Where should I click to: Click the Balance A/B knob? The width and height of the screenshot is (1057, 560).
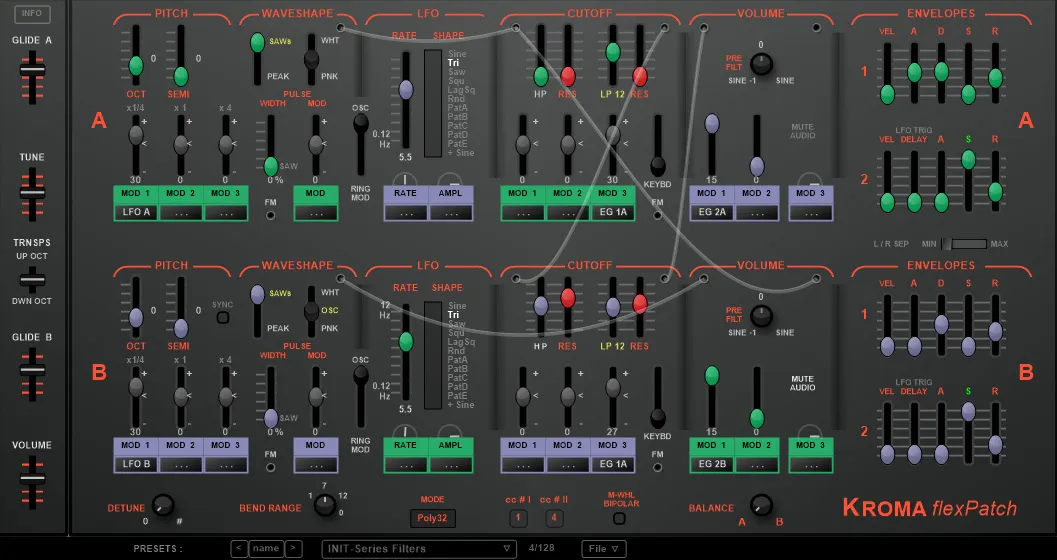pyautogui.click(x=761, y=505)
